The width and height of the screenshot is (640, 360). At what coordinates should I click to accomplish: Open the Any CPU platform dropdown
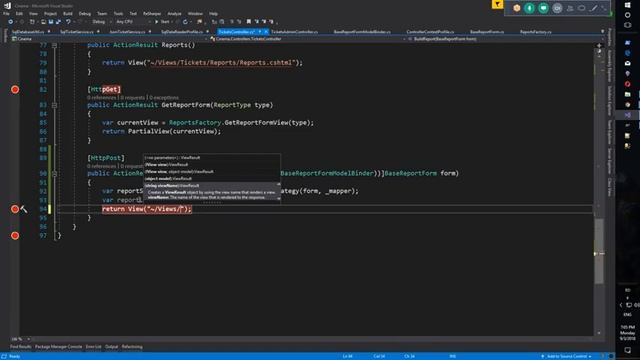[x=133, y=22]
